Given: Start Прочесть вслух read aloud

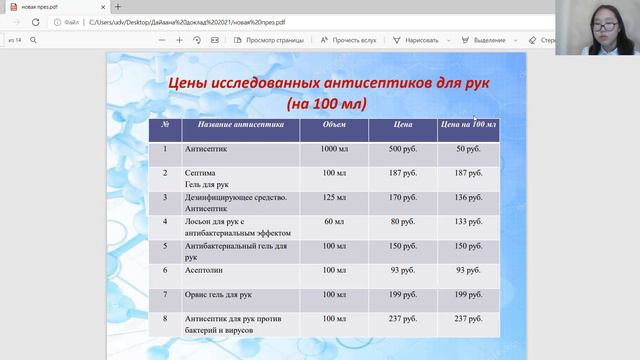Looking at the screenshot, I should click(x=348, y=40).
